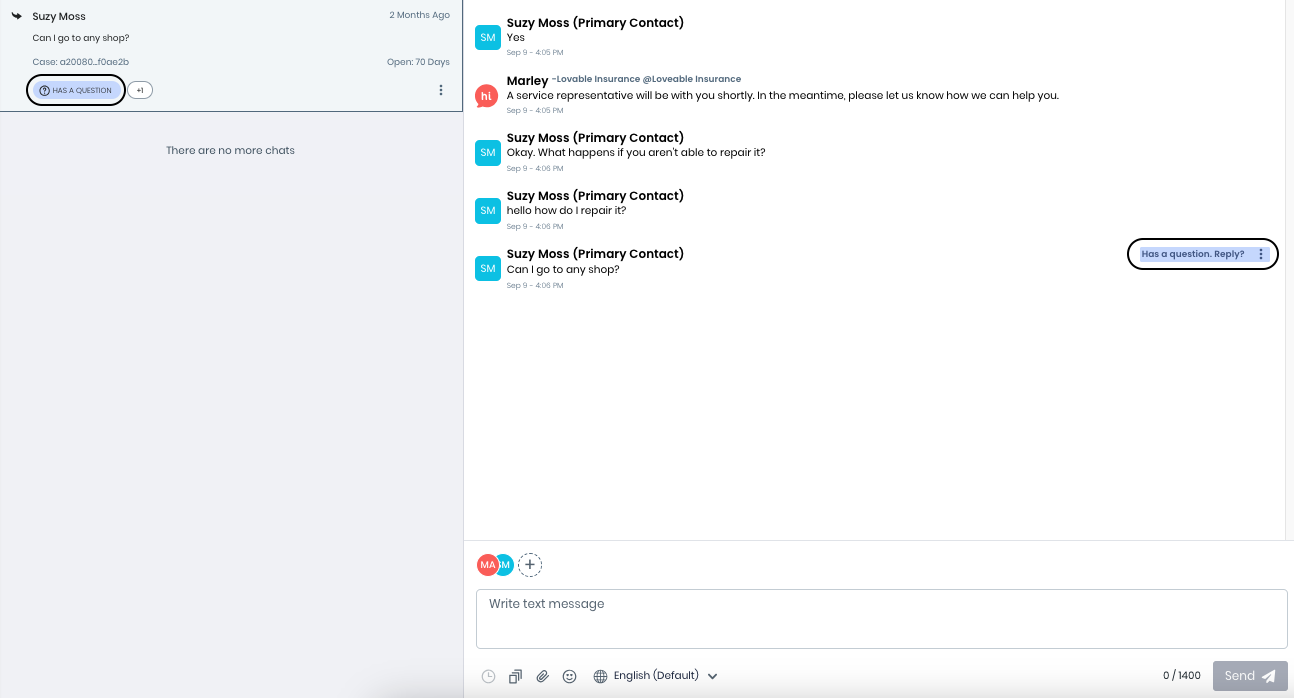Click the translation globe icon
1294x698 pixels.
coord(600,676)
